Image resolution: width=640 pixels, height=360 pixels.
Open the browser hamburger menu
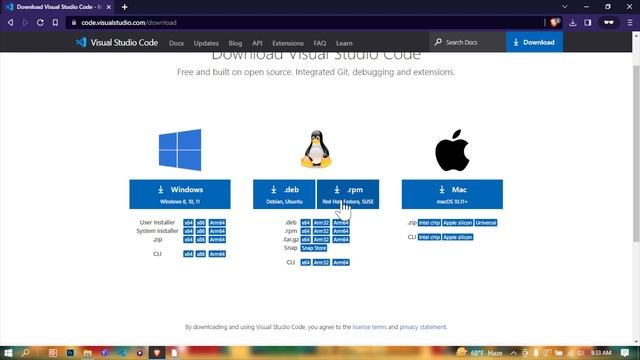pos(630,22)
